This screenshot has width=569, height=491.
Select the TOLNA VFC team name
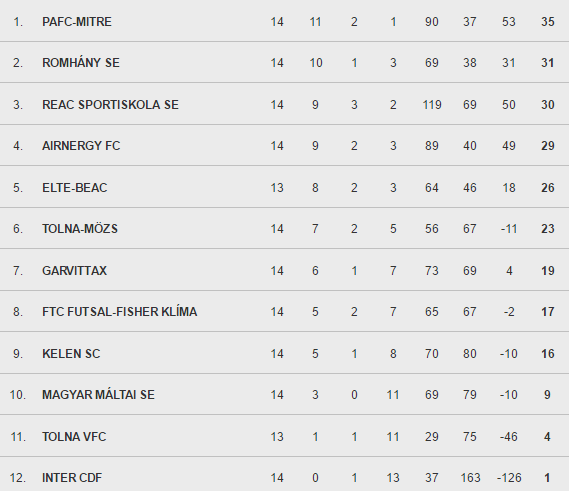tap(74, 437)
